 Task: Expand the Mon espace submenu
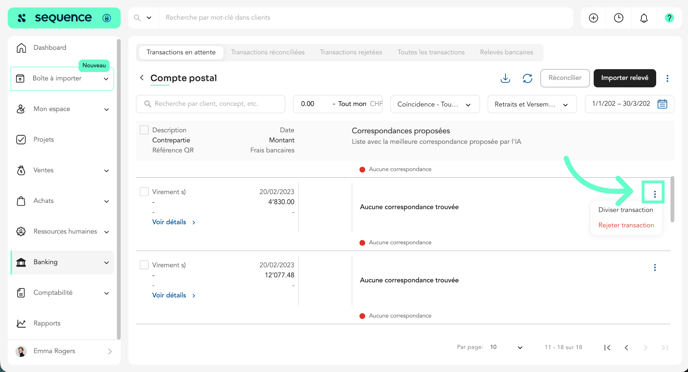[x=106, y=109]
